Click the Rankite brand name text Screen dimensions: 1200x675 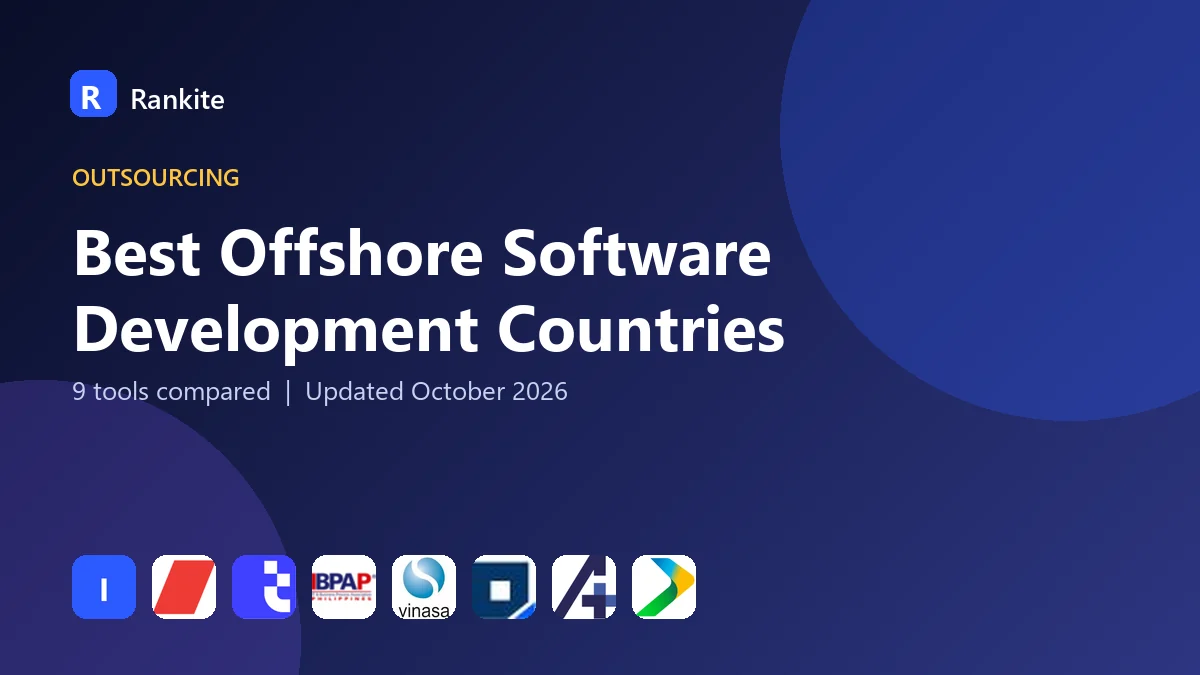pyautogui.click(x=177, y=99)
